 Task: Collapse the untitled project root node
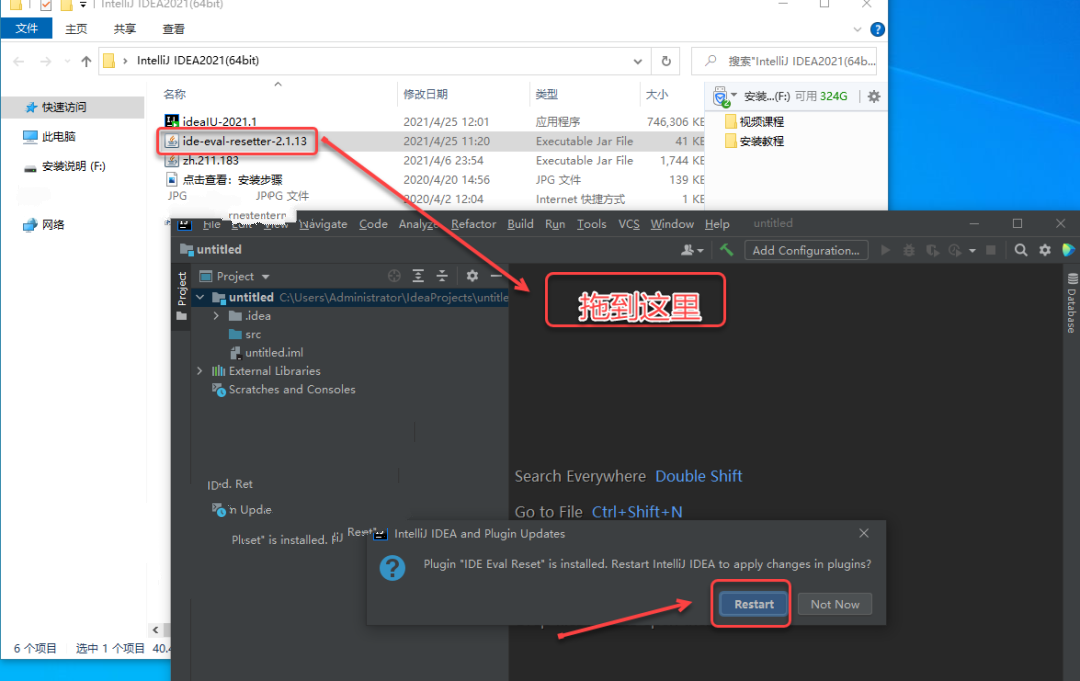point(200,297)
